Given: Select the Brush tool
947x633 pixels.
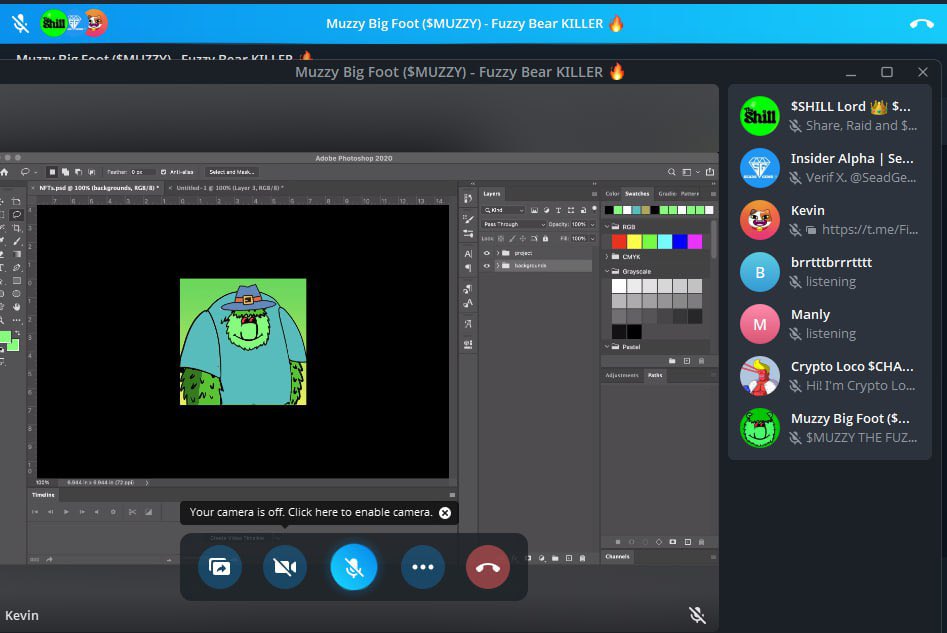Looking at the screenshot, I should tap(16, 241).
